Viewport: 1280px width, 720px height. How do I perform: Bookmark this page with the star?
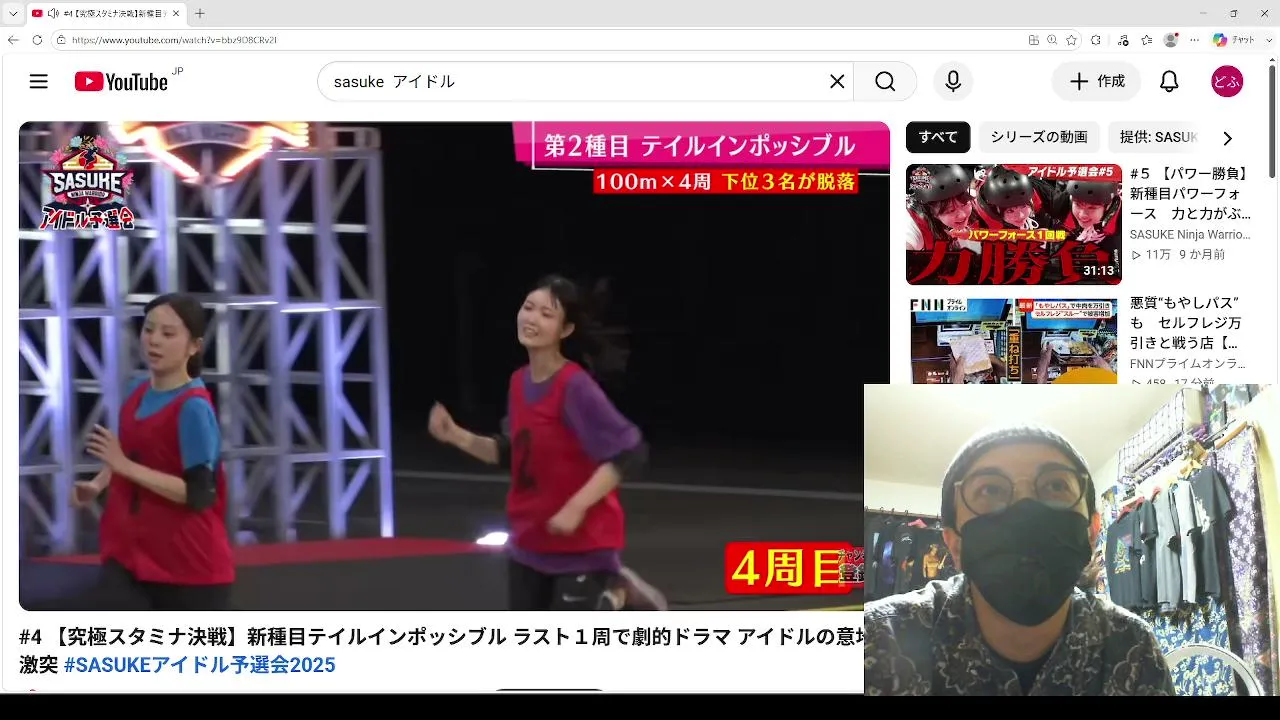[x=1072, y=40]
